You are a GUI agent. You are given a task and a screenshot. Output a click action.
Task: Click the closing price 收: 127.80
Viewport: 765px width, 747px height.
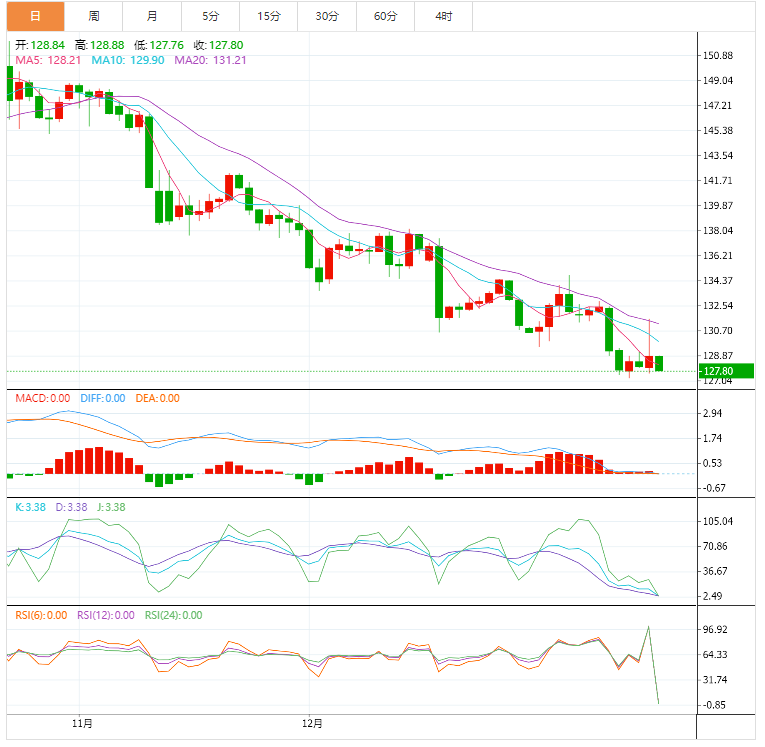[218, 45]
